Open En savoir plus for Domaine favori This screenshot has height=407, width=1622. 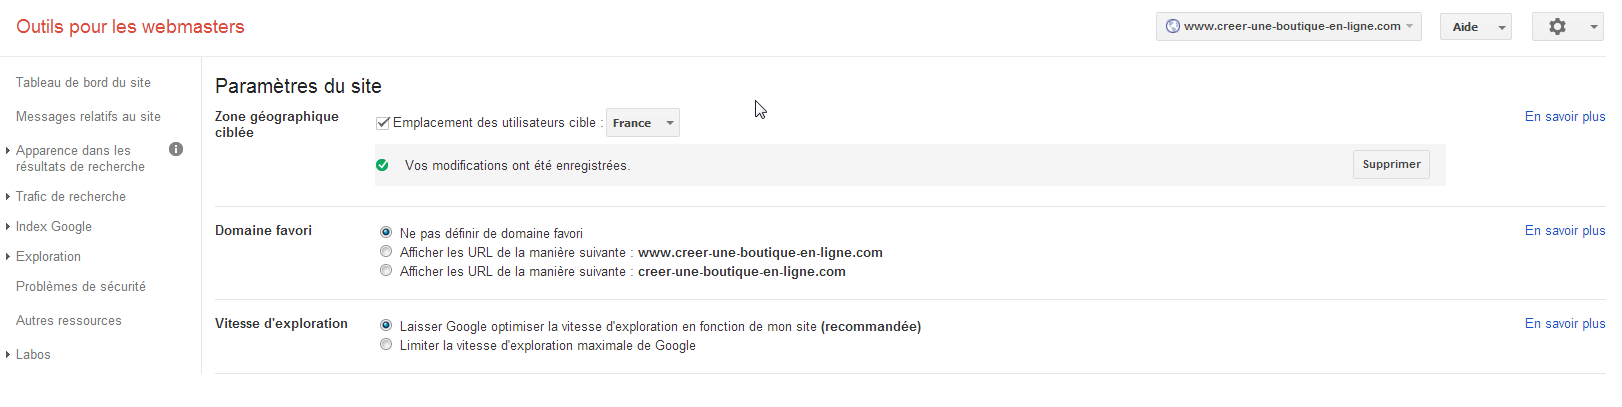(1565, 231)
